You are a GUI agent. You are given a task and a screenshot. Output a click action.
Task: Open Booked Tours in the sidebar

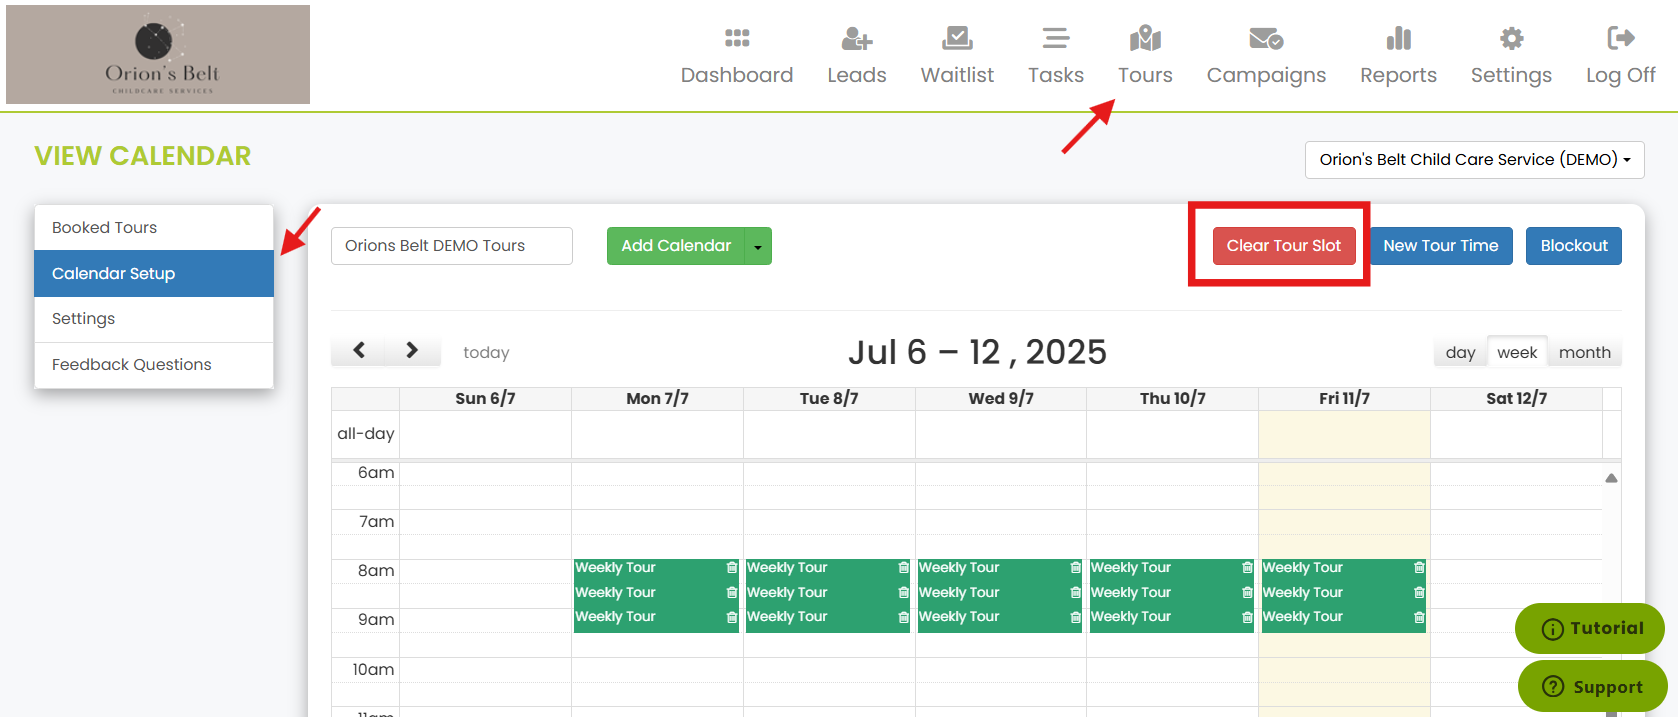pos(154,228)
